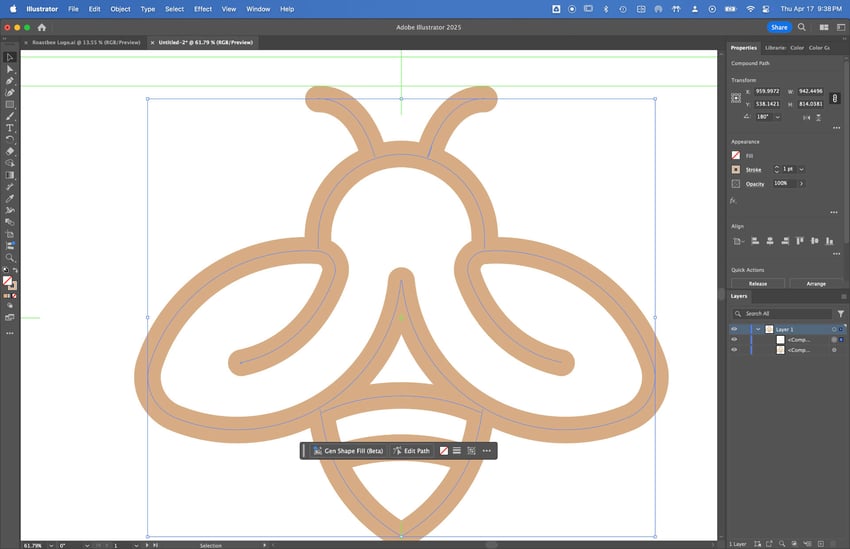Viewport: 850px width, 549px height.
Task: Open more Appearance options ellipsis
Action: coord(834,212)
